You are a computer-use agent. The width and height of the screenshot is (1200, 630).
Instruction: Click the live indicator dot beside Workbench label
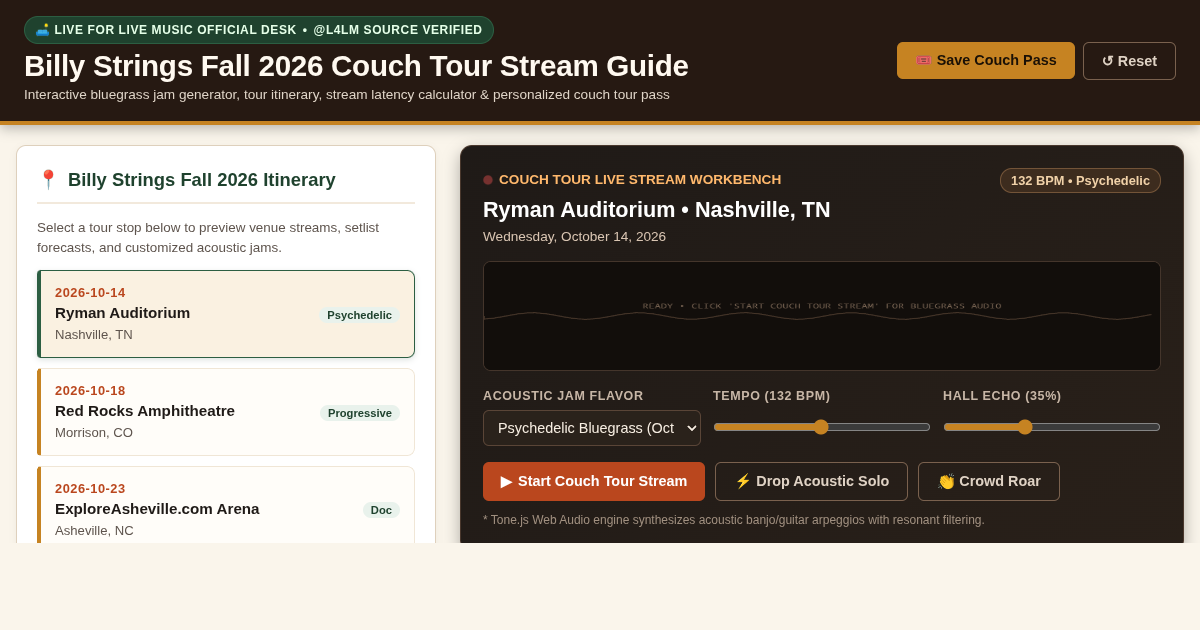(488, 180)
